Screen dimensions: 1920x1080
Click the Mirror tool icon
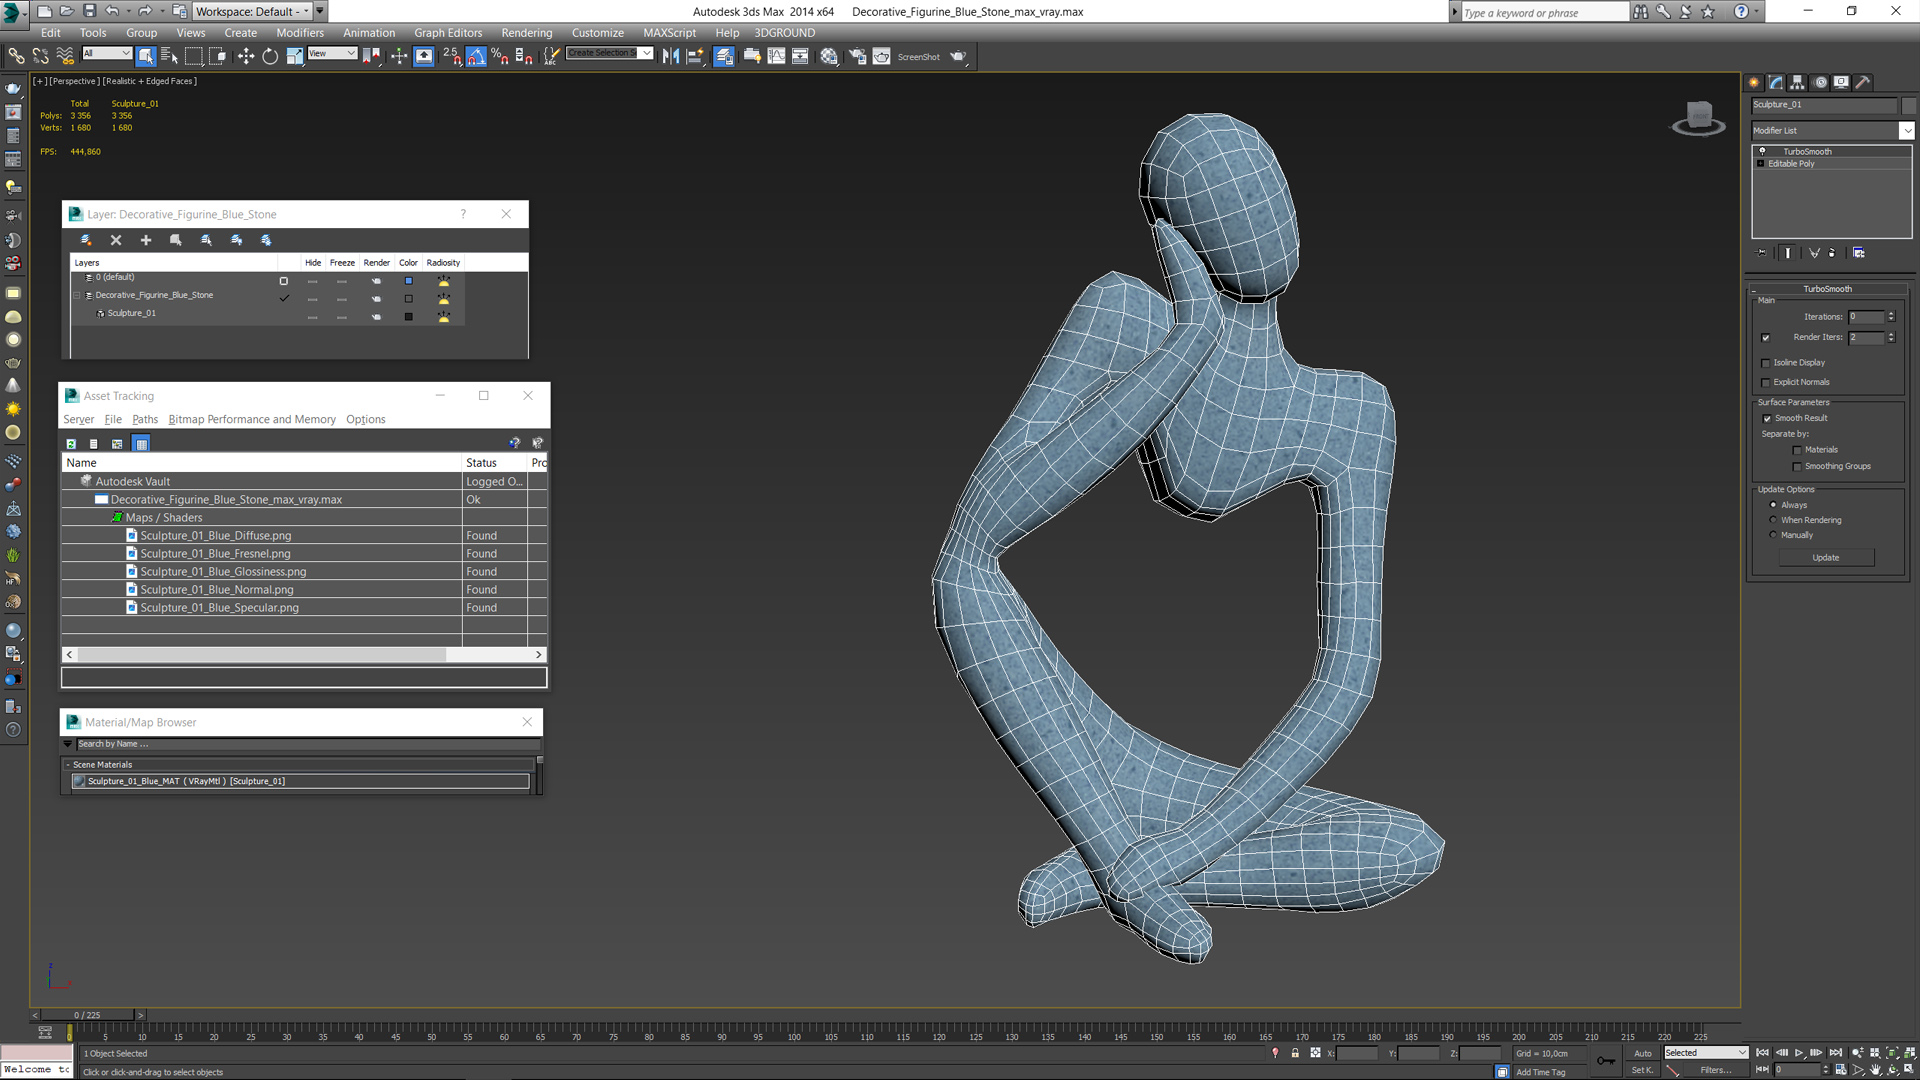[671, 57]
